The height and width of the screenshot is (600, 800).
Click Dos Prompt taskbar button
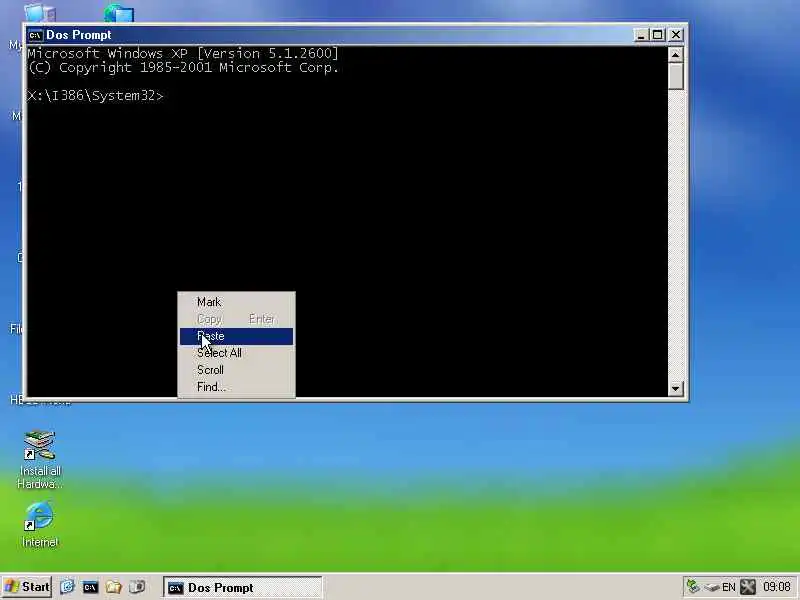(x=242, y=587)
